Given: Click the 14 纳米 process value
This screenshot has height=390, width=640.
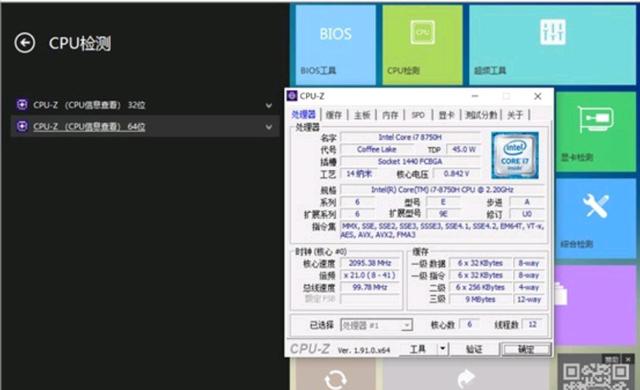Looking at the screenshot, I should point(359,174).
